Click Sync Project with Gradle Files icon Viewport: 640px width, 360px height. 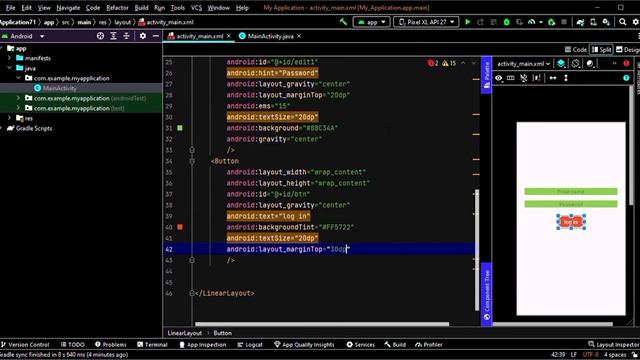[580, 22]
